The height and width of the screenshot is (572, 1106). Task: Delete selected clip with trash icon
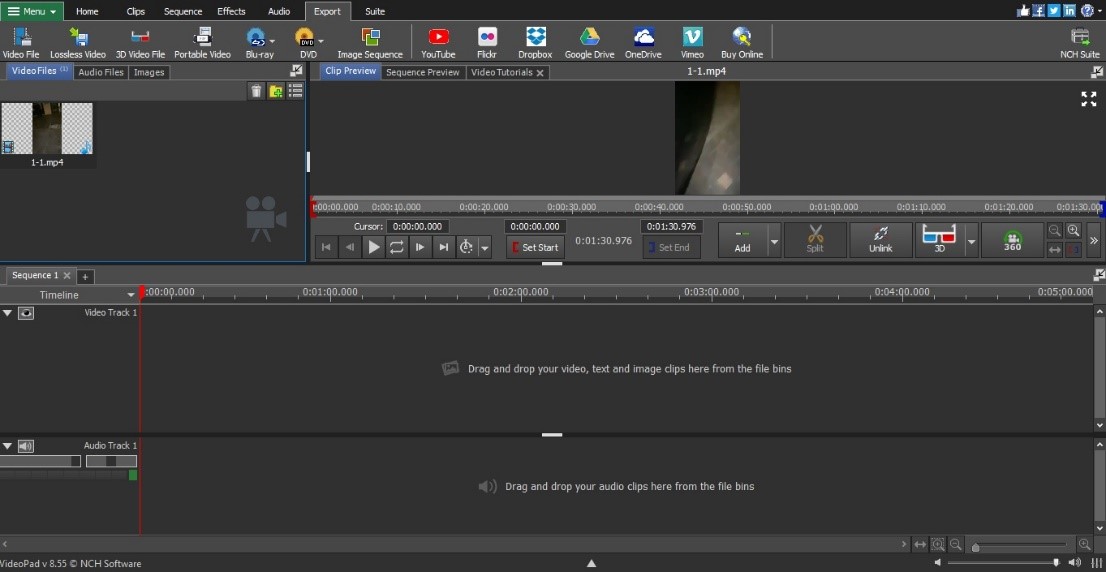coord(256,90)
